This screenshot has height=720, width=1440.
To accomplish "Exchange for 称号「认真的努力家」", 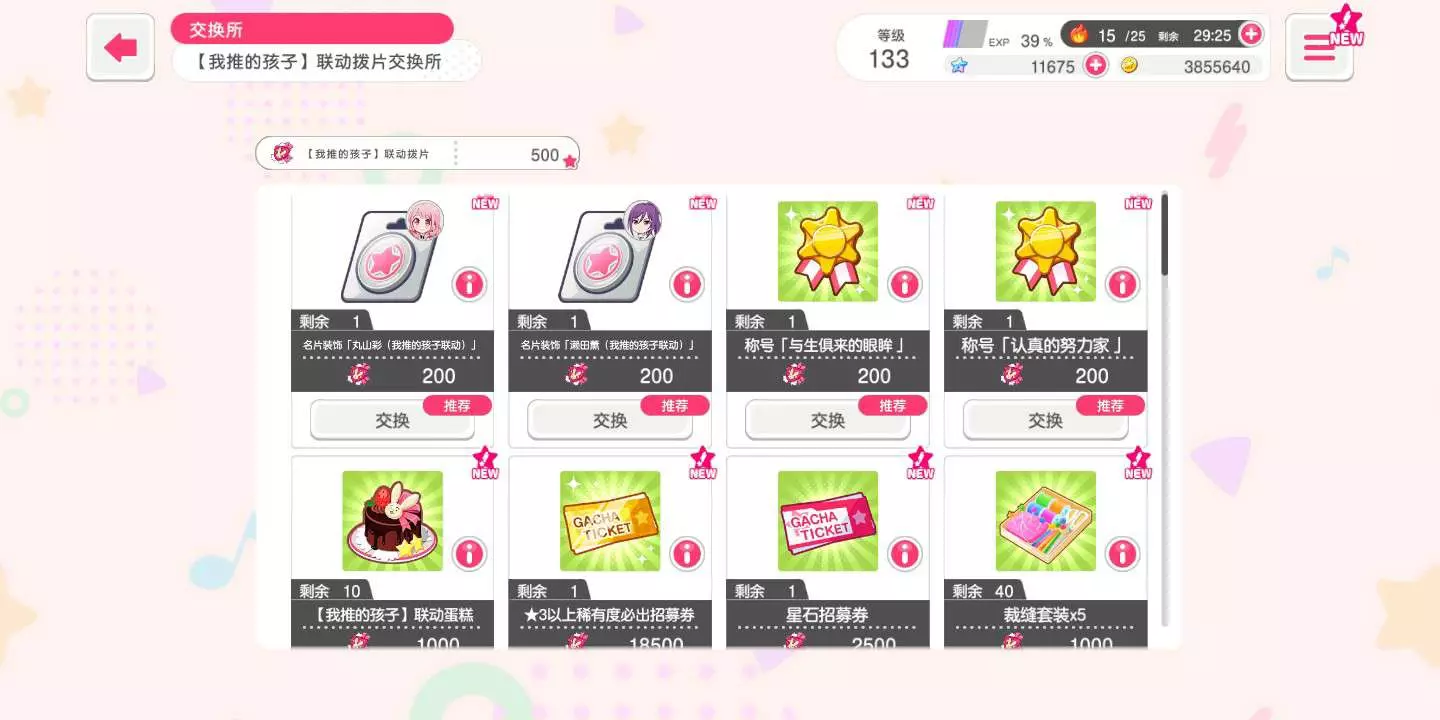I will coord(1046,420).
